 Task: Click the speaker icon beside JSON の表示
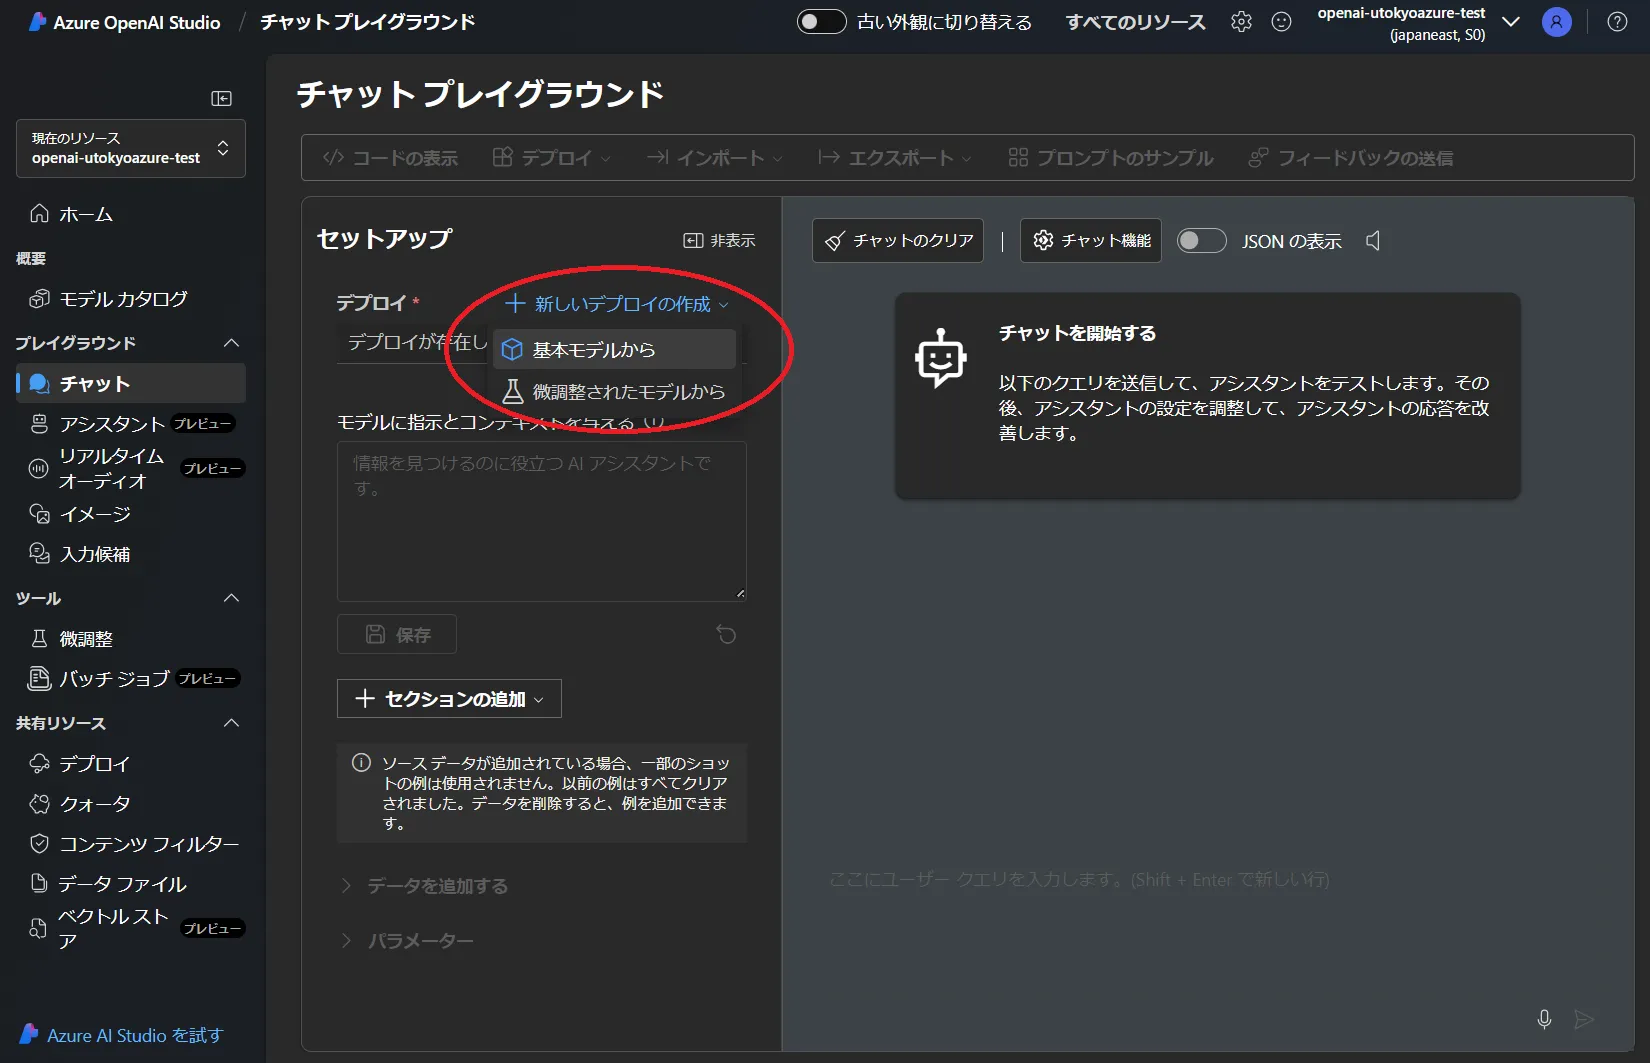click(x=1374, y=241)
